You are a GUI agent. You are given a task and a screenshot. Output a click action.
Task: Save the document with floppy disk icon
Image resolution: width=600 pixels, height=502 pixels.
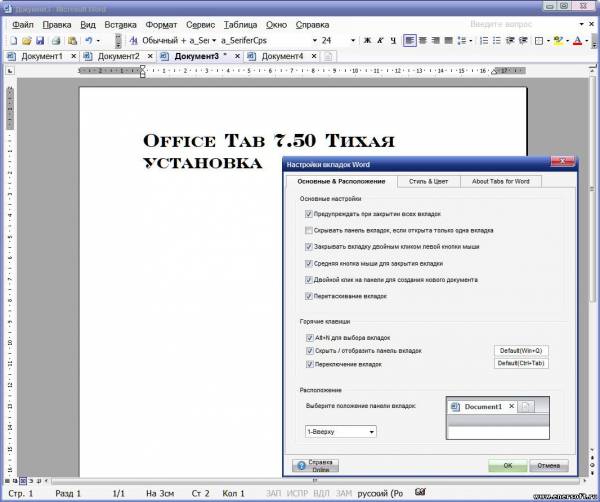point(40,40)
